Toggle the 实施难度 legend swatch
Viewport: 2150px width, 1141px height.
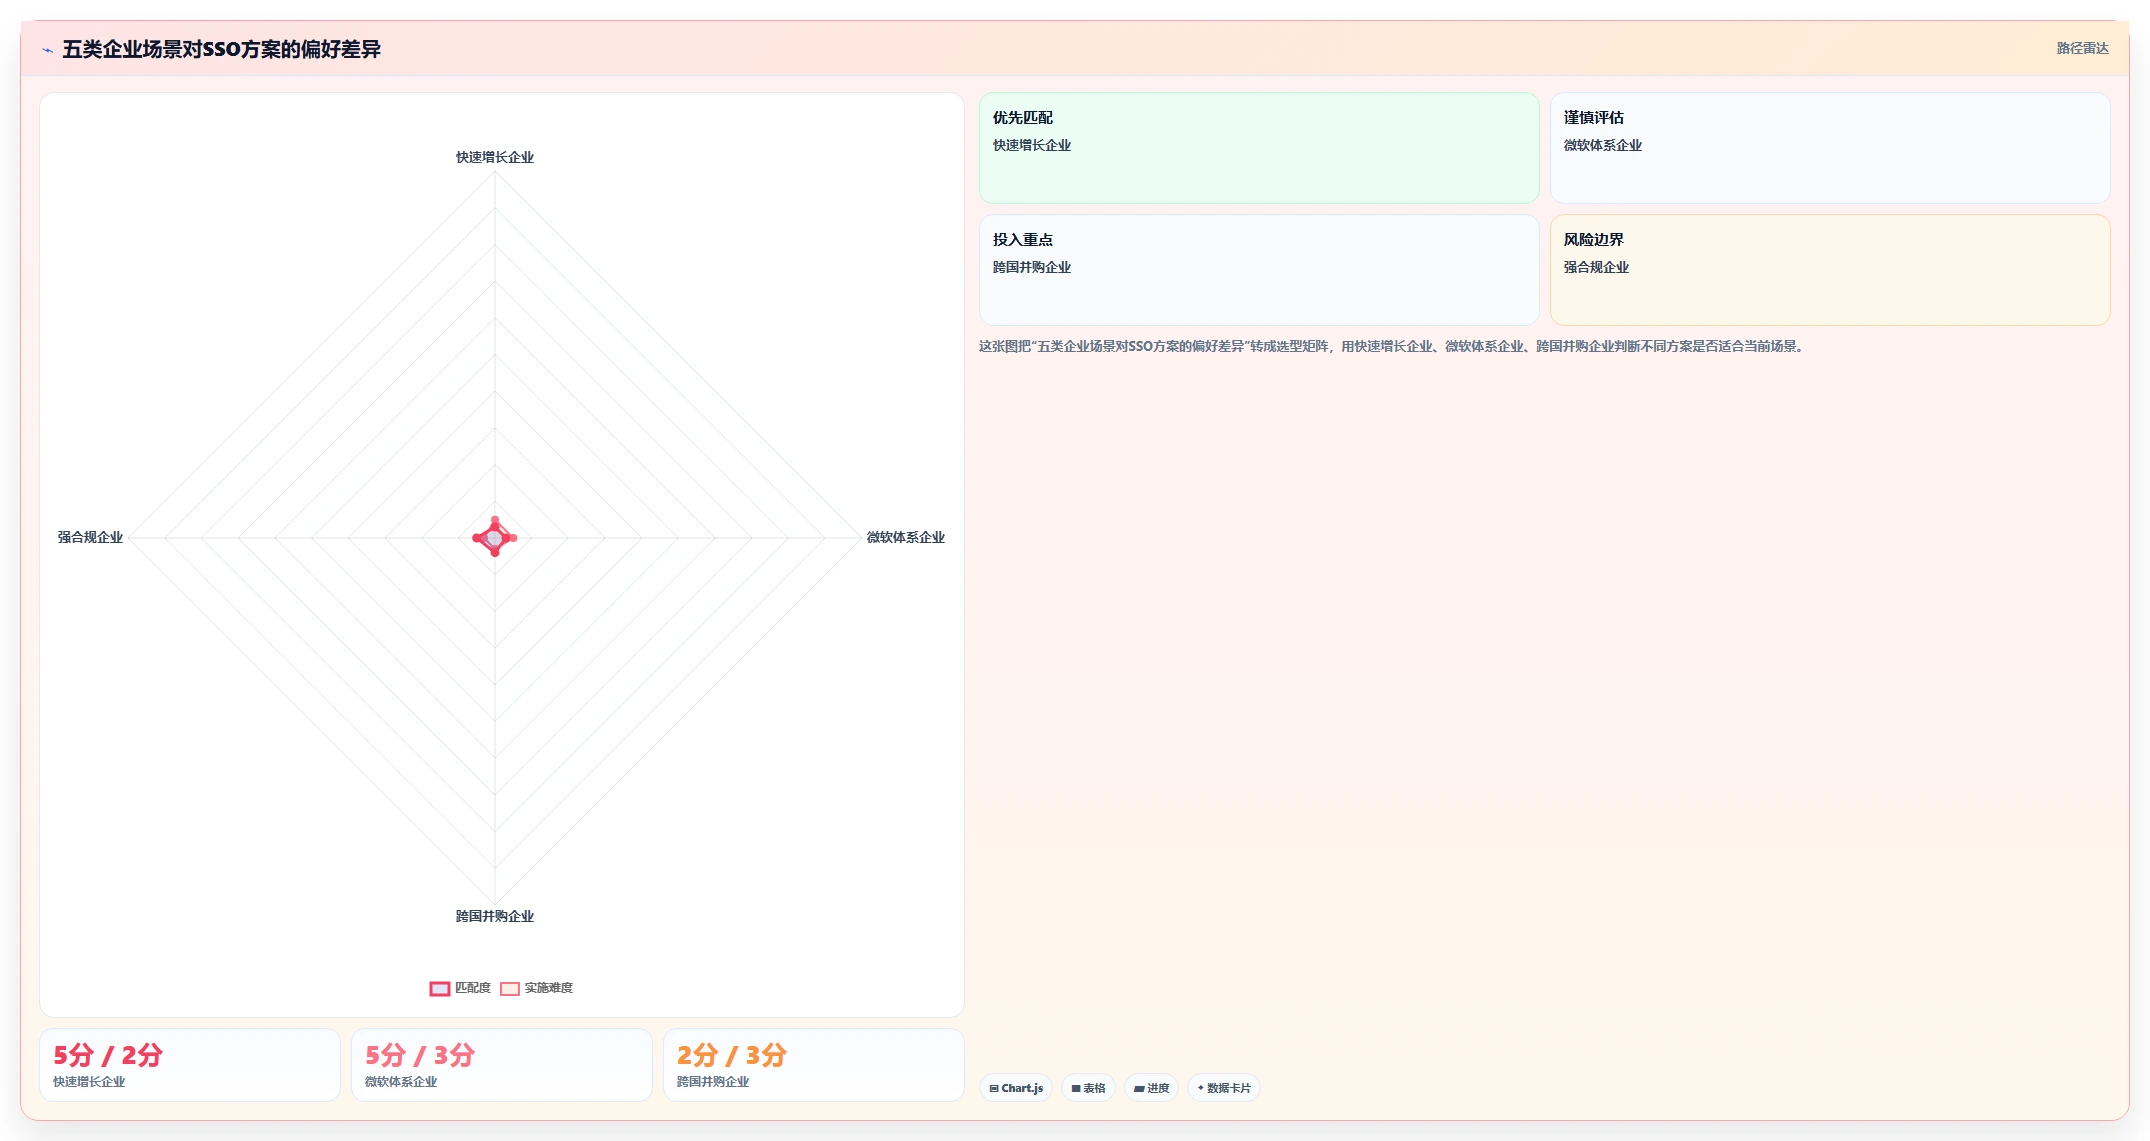(510, 989)
